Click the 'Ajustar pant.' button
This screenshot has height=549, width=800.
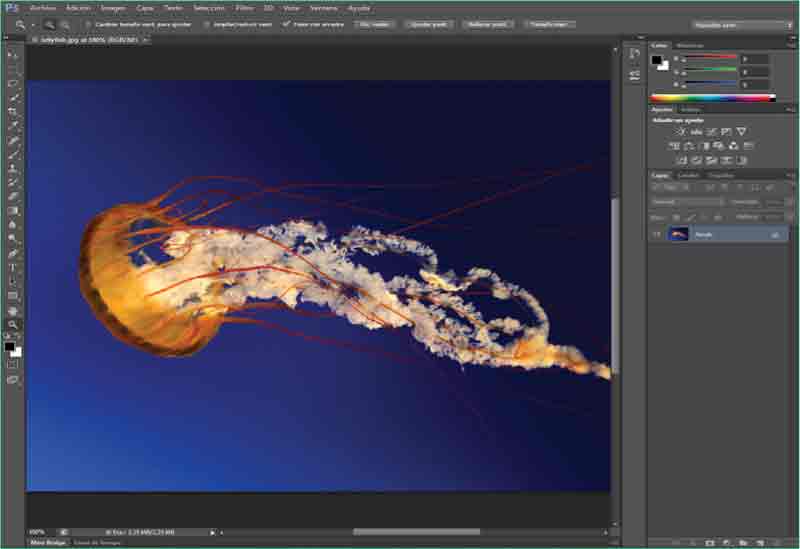point(427,23)
